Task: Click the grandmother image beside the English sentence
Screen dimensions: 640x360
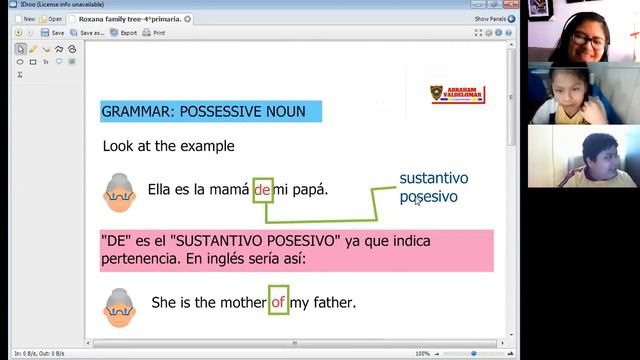Action: 119,308
